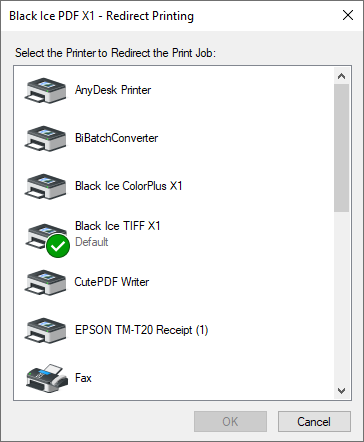Close the Redirect Printing dialog
This screenshot has width=364, height=442.
348,15
